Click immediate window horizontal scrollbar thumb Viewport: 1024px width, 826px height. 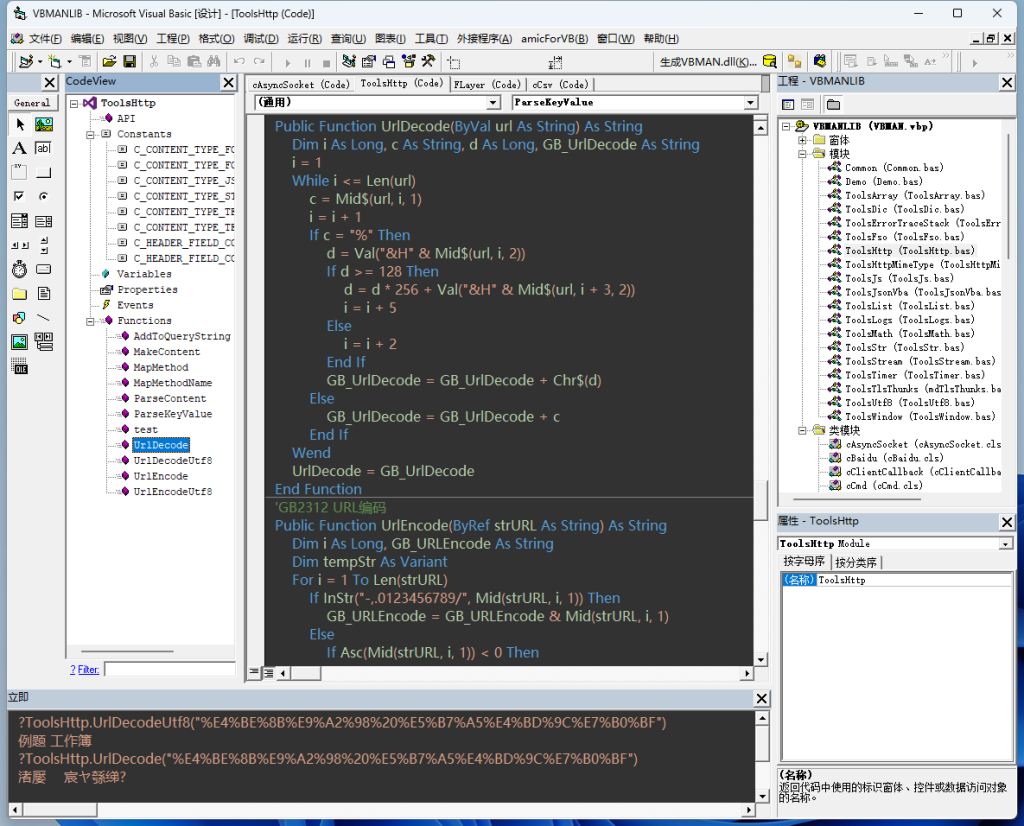(59, 810)
